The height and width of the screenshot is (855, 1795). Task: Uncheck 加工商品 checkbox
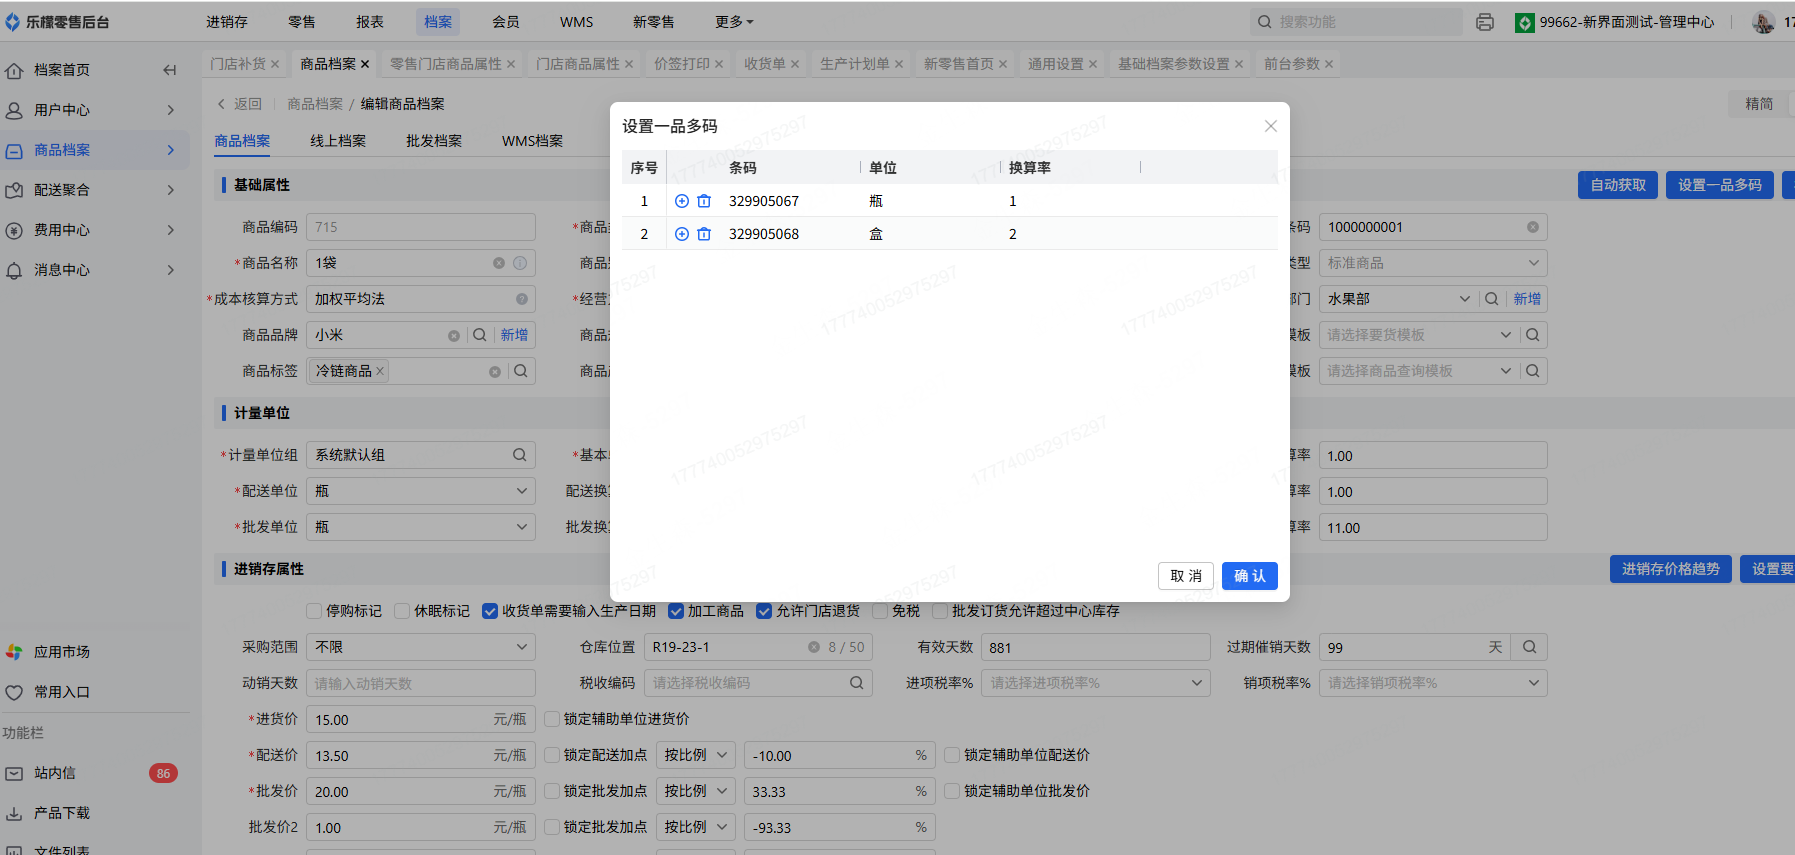pyautogui.click(x=676, y=611)
